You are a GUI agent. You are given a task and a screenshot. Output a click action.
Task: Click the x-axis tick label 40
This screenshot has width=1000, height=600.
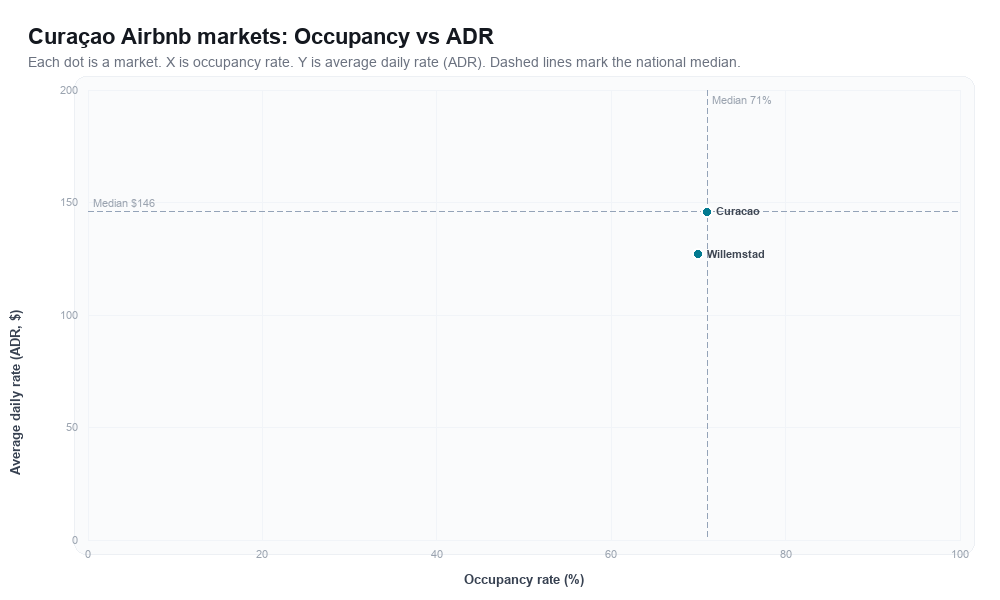coord(436,555)
